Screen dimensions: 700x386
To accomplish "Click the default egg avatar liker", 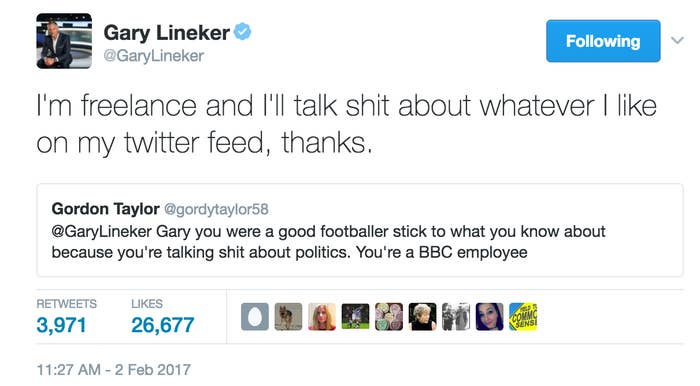I will [x=255, y=317].
